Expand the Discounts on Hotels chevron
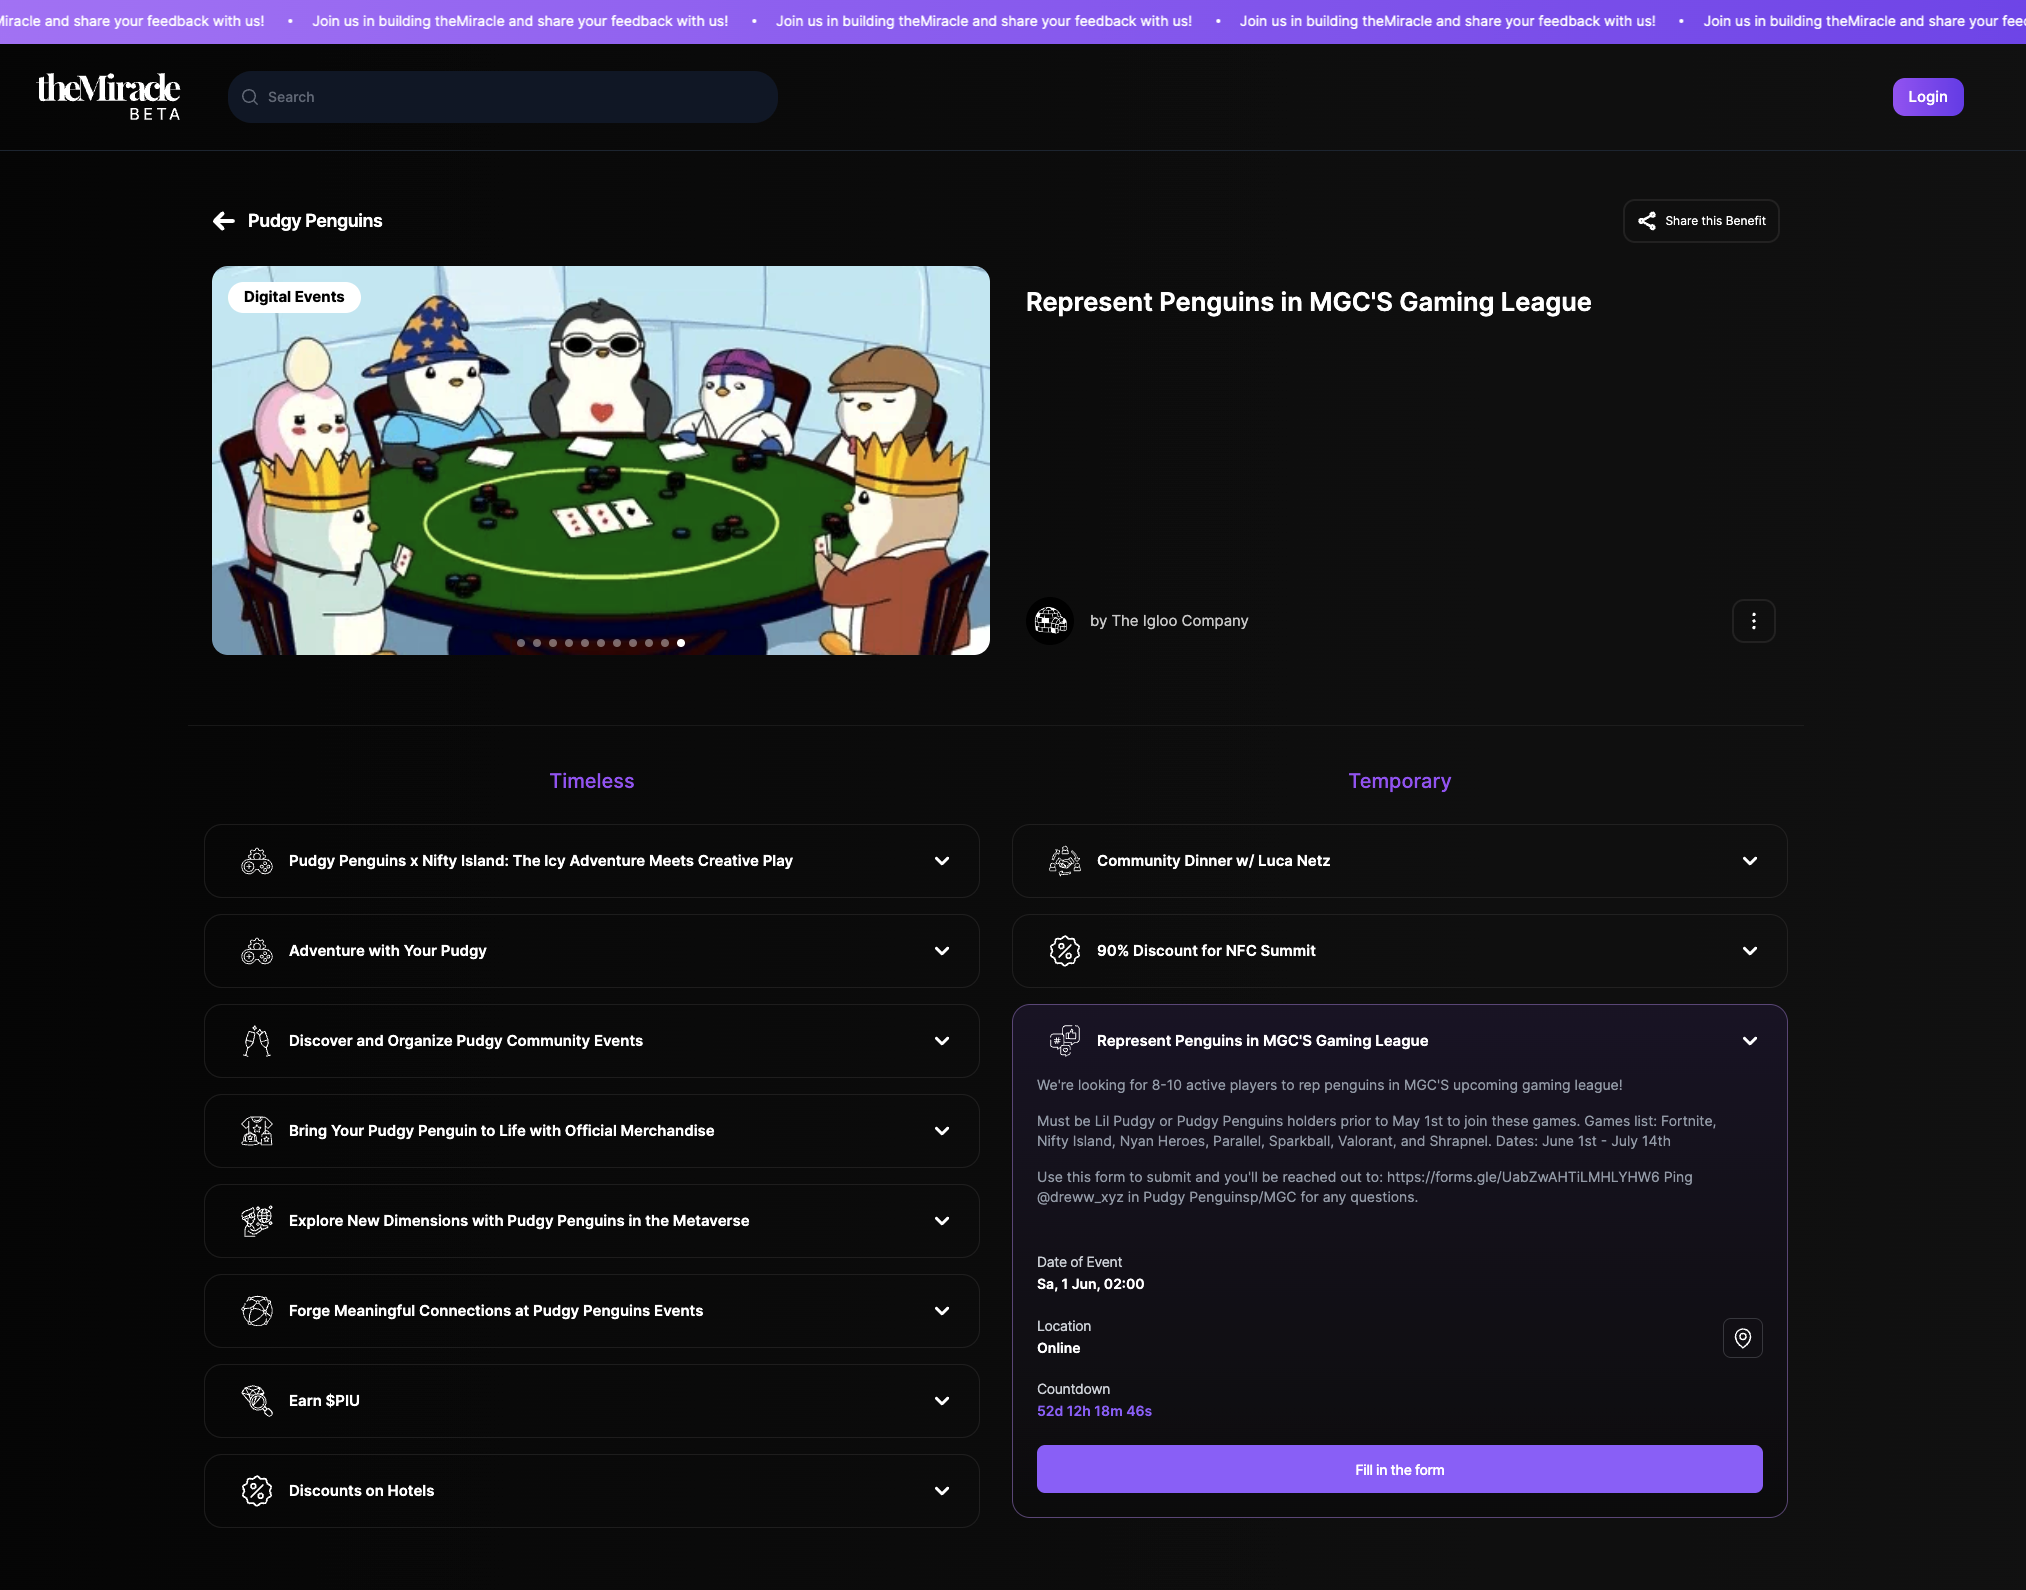The width and height of the screenshot is (2026, 1590). (942, 1491)
